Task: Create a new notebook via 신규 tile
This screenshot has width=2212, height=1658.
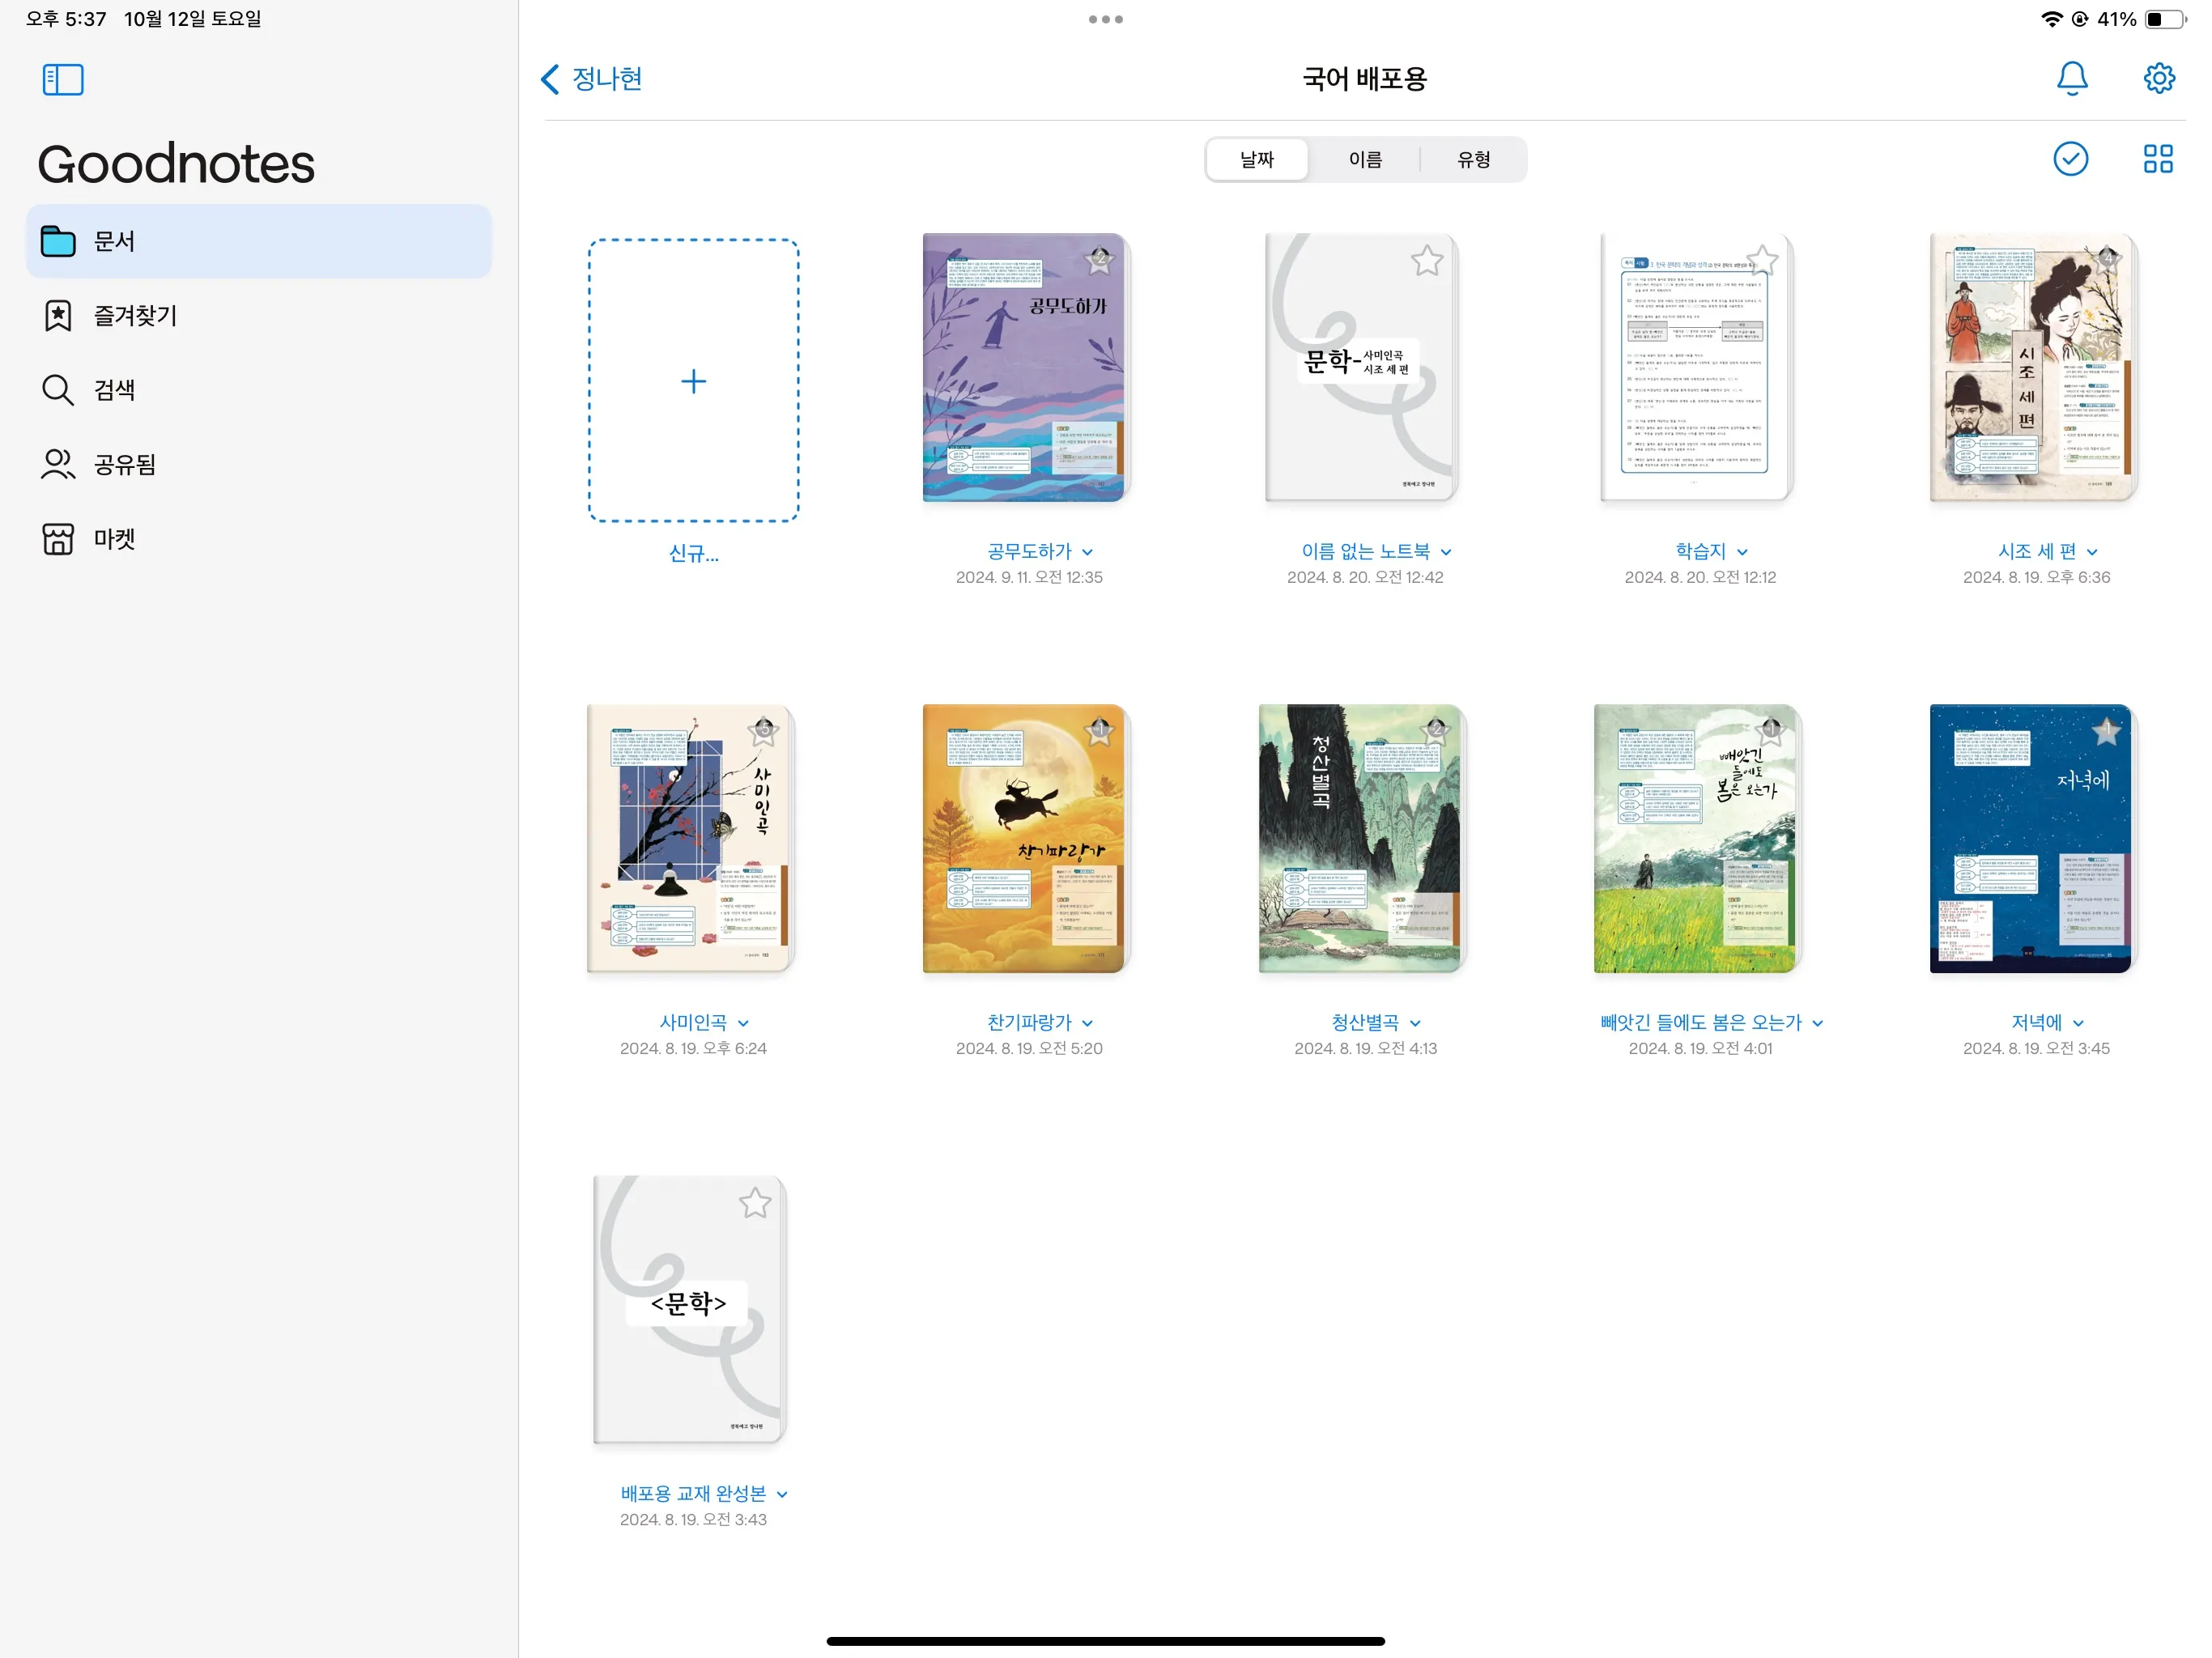Action: click(693, 381)
